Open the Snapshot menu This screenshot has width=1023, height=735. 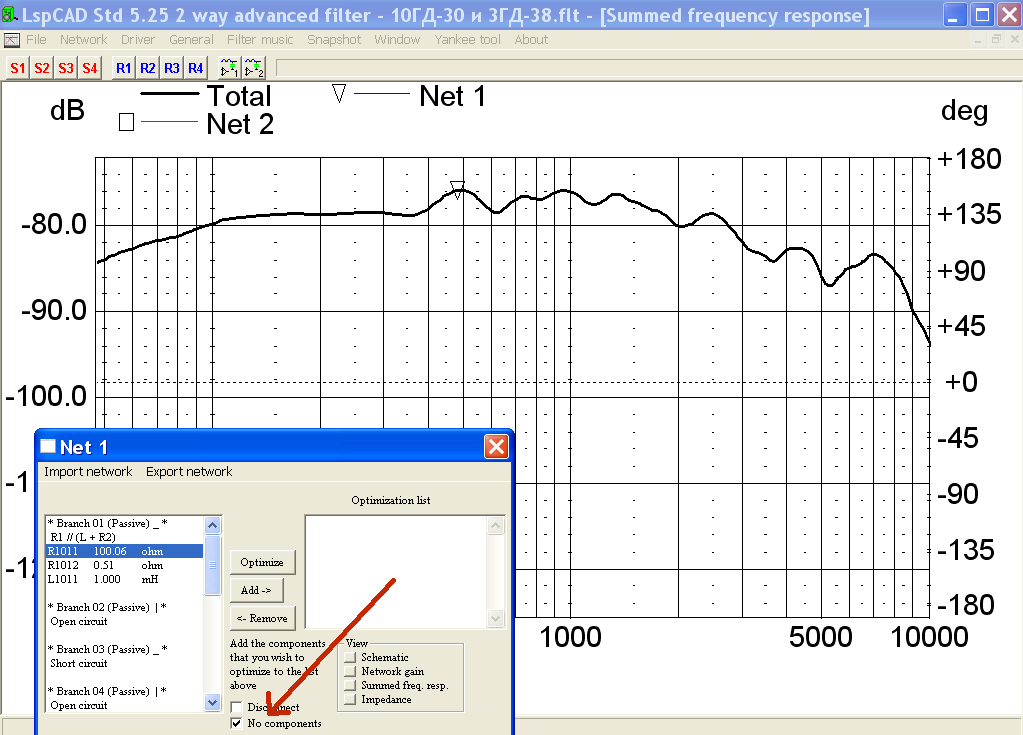(334, 40)
